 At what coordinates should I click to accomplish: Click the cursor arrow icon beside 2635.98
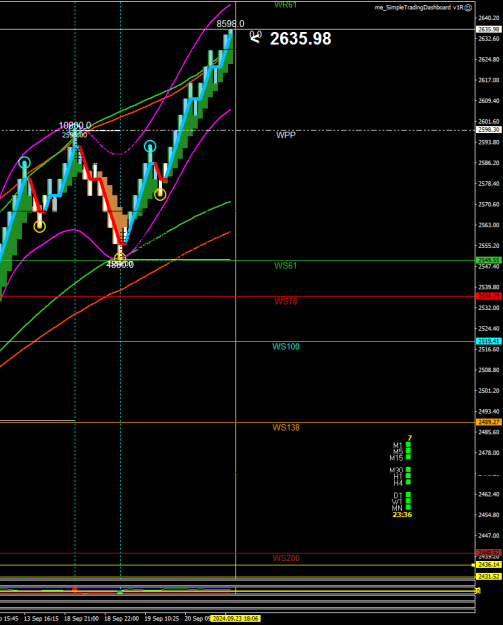(x=255, y=37)
